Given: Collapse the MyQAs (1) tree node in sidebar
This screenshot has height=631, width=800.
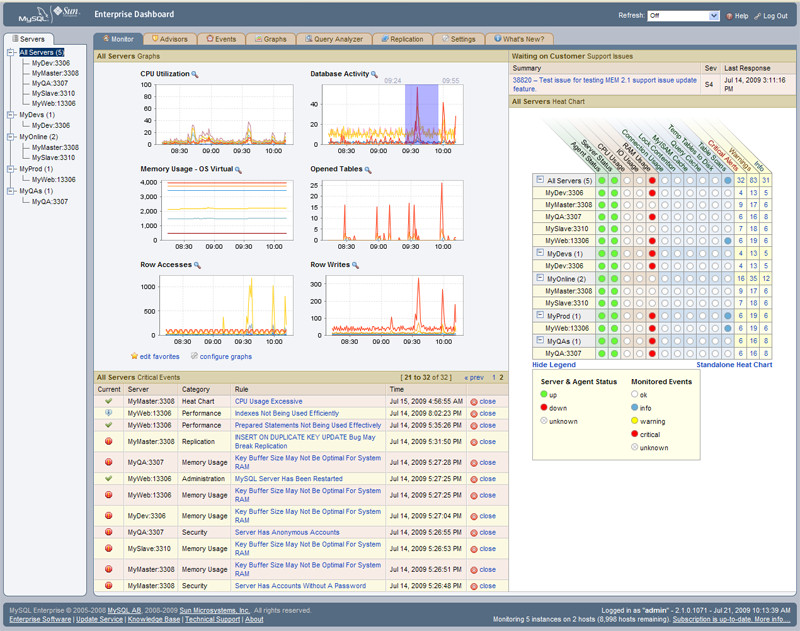Looking at the screenshot, I should 11,191.
